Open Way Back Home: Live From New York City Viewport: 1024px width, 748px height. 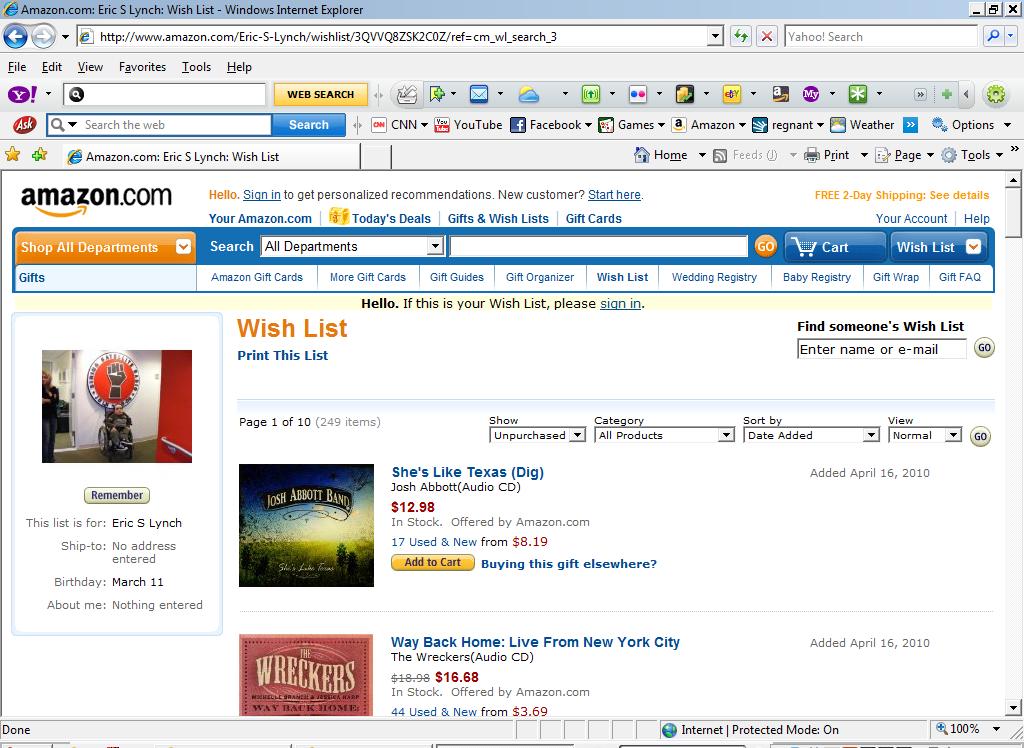click(536, 642)
